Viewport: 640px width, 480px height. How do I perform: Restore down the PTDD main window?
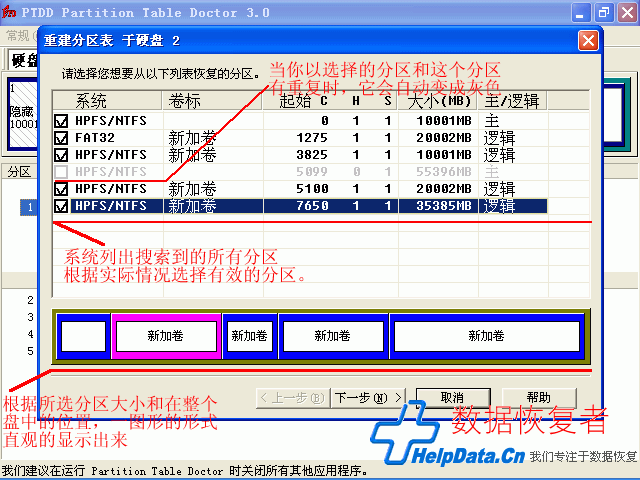pyautogui.click(x=604, y=13)
